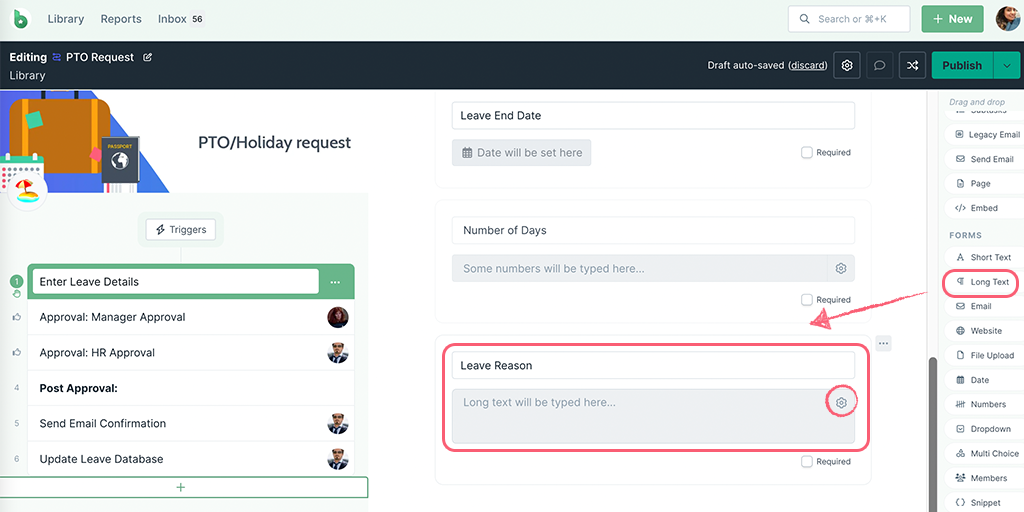Image resolution: width=1024 pixels, height=512 pixels.
Task: Check Required under Number of Days
Action: pos(807,300)
